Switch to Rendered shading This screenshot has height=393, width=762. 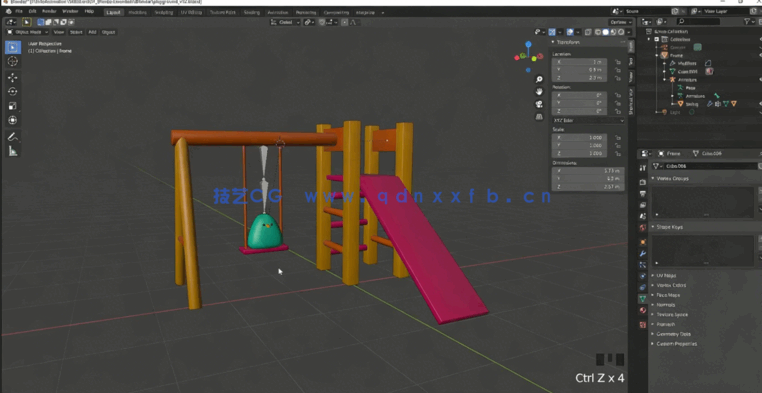click(x=621, y=32)
